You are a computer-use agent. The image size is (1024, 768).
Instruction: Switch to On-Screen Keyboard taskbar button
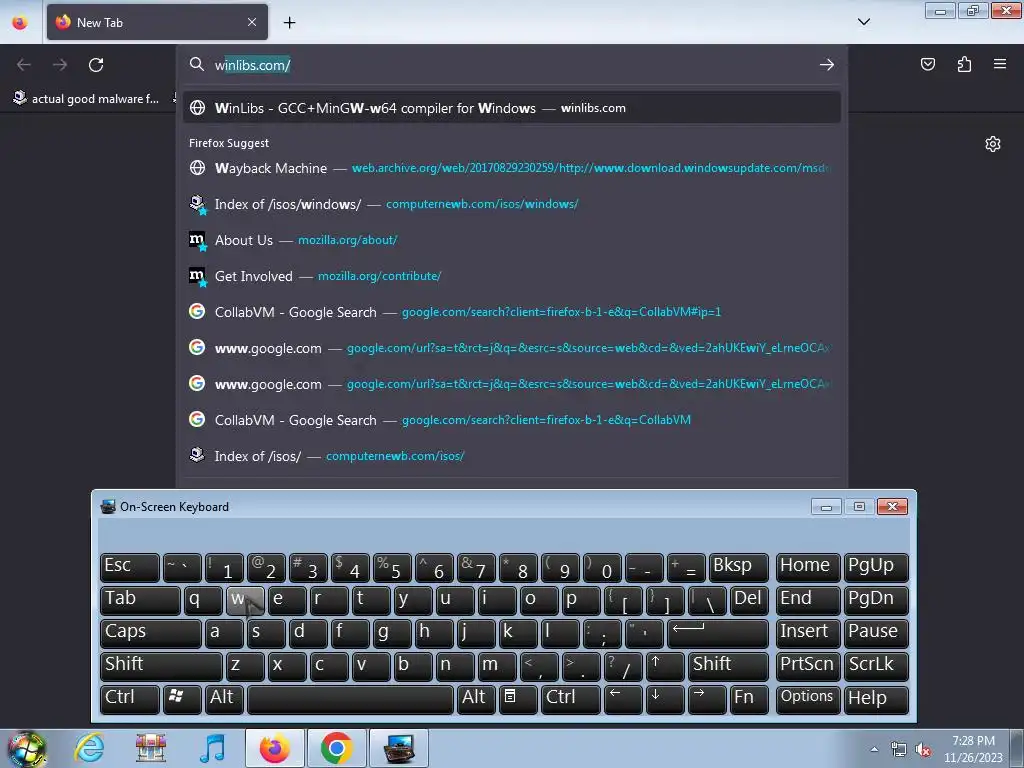(399, 748)
